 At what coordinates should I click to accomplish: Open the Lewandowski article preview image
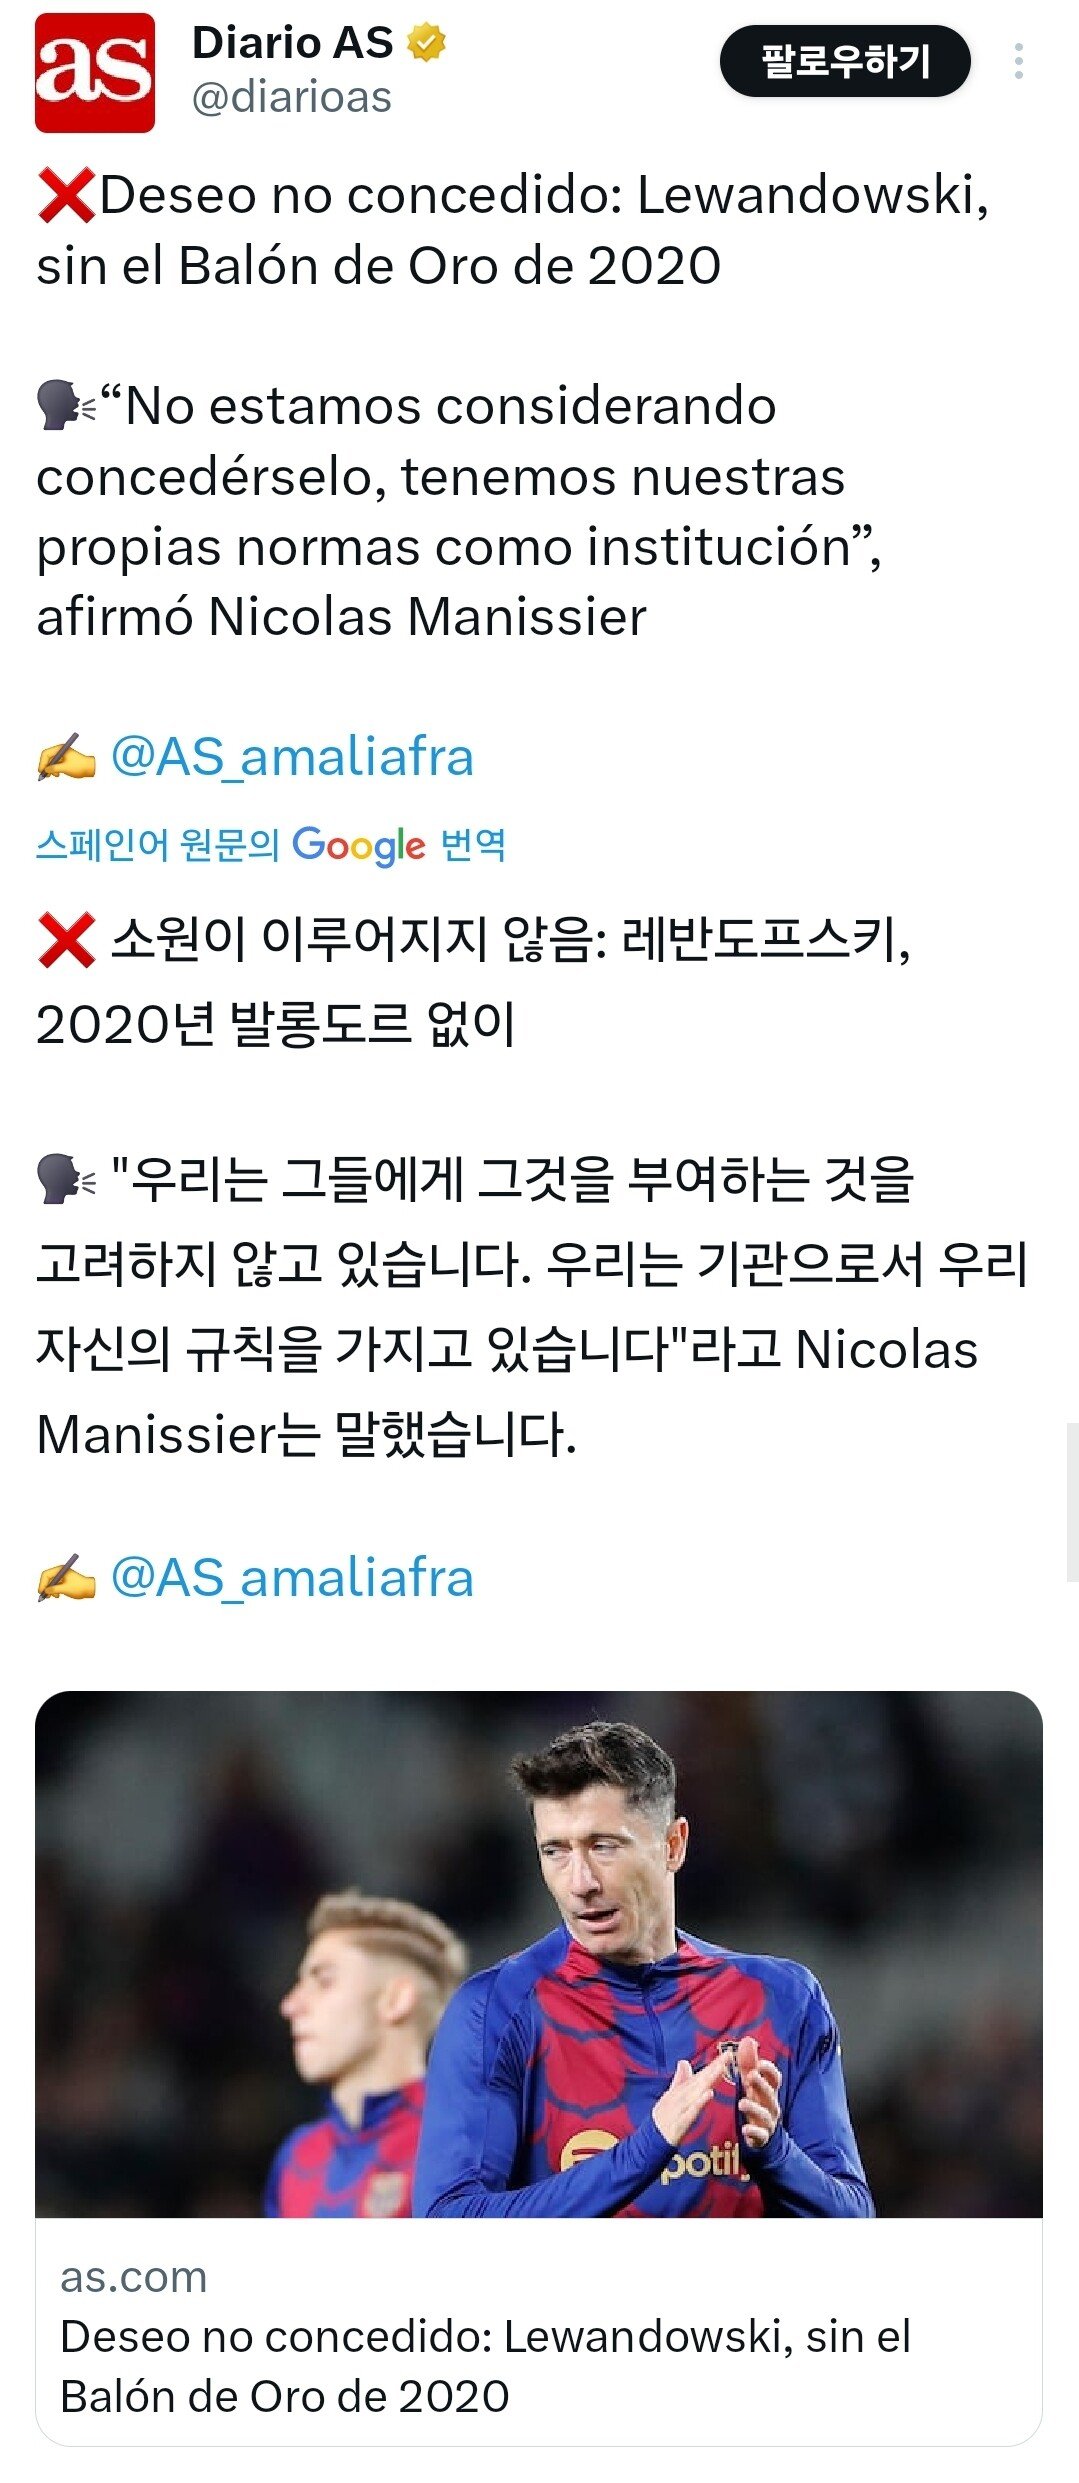[539, 1954]
